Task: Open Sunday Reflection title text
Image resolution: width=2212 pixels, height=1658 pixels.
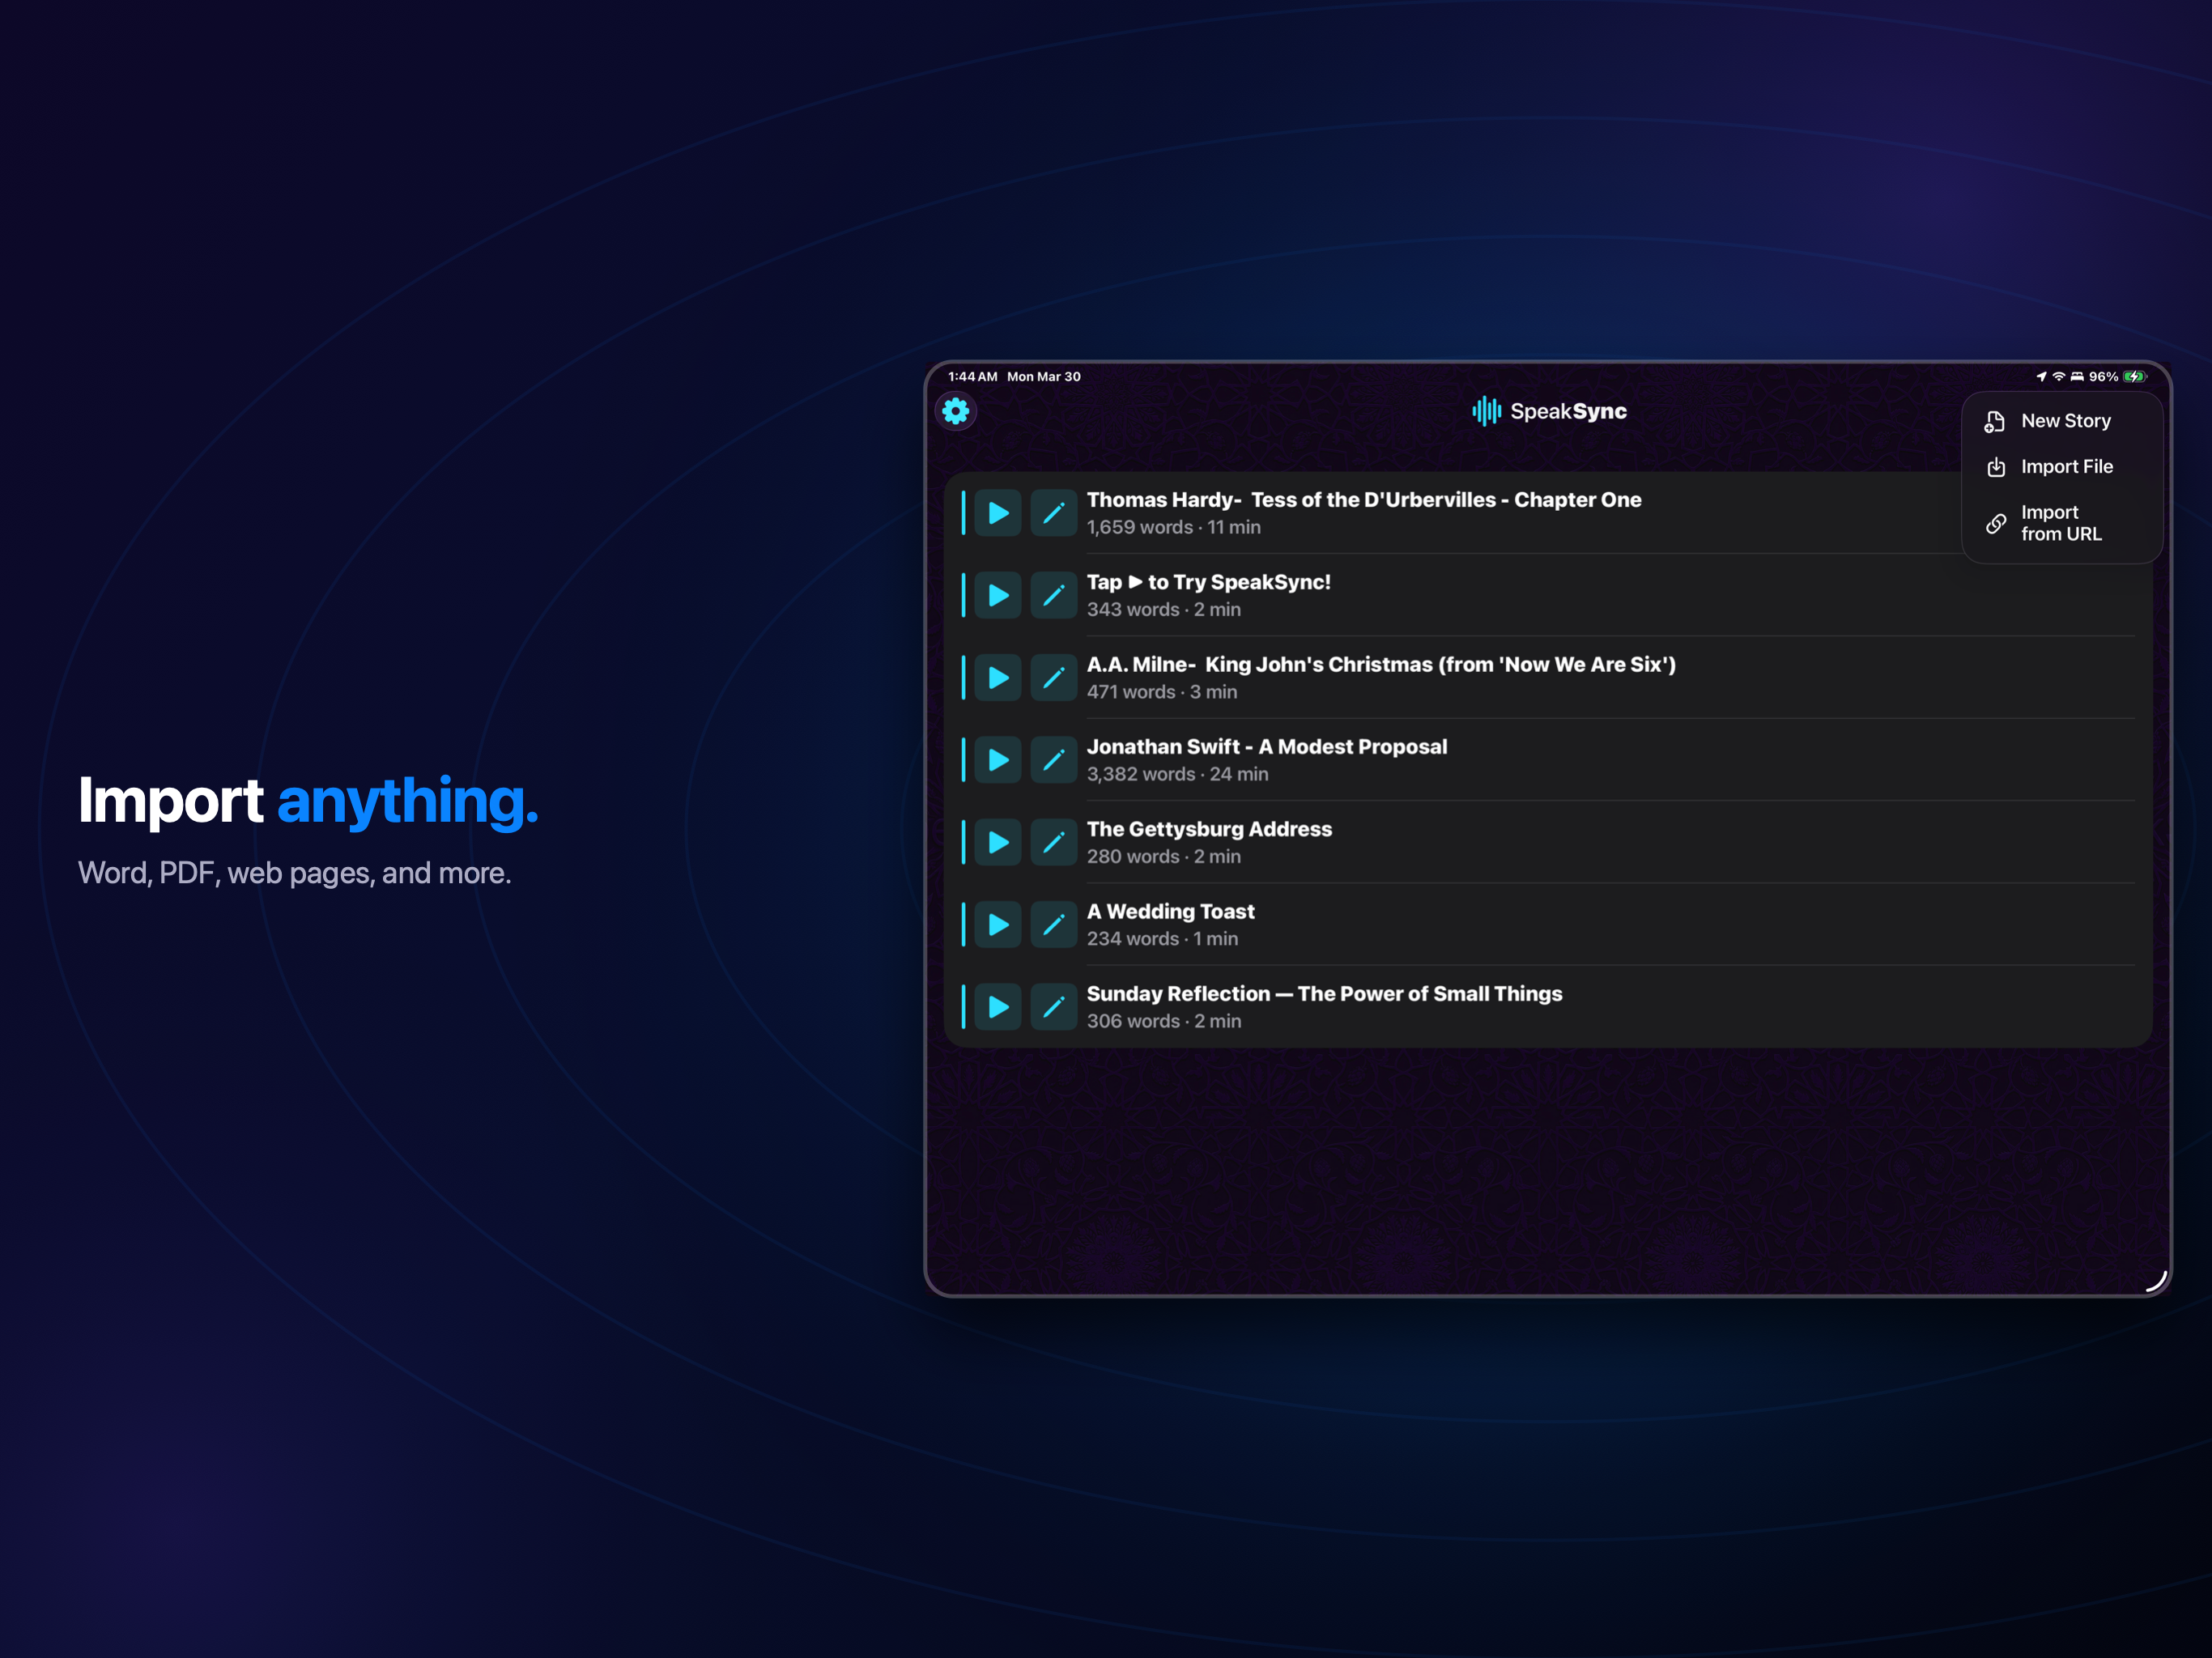Action: [1324, 994]
